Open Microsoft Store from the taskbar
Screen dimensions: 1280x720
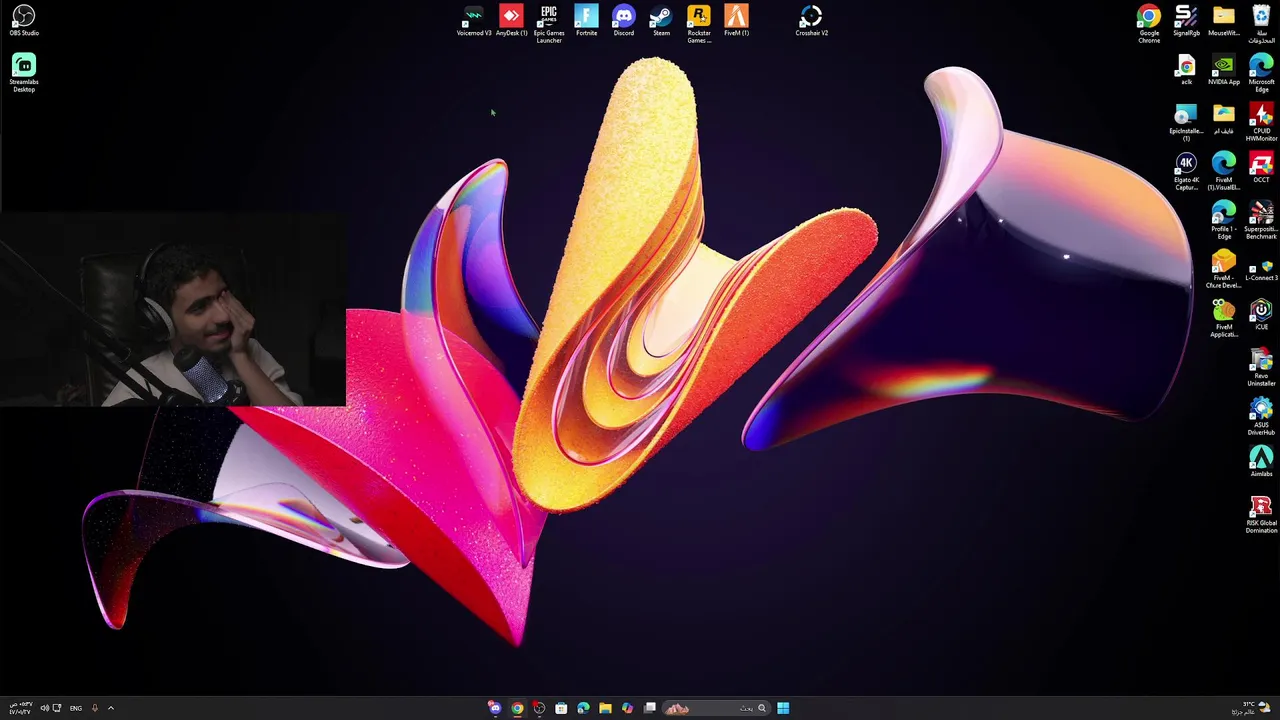click(x=561, y=708)
